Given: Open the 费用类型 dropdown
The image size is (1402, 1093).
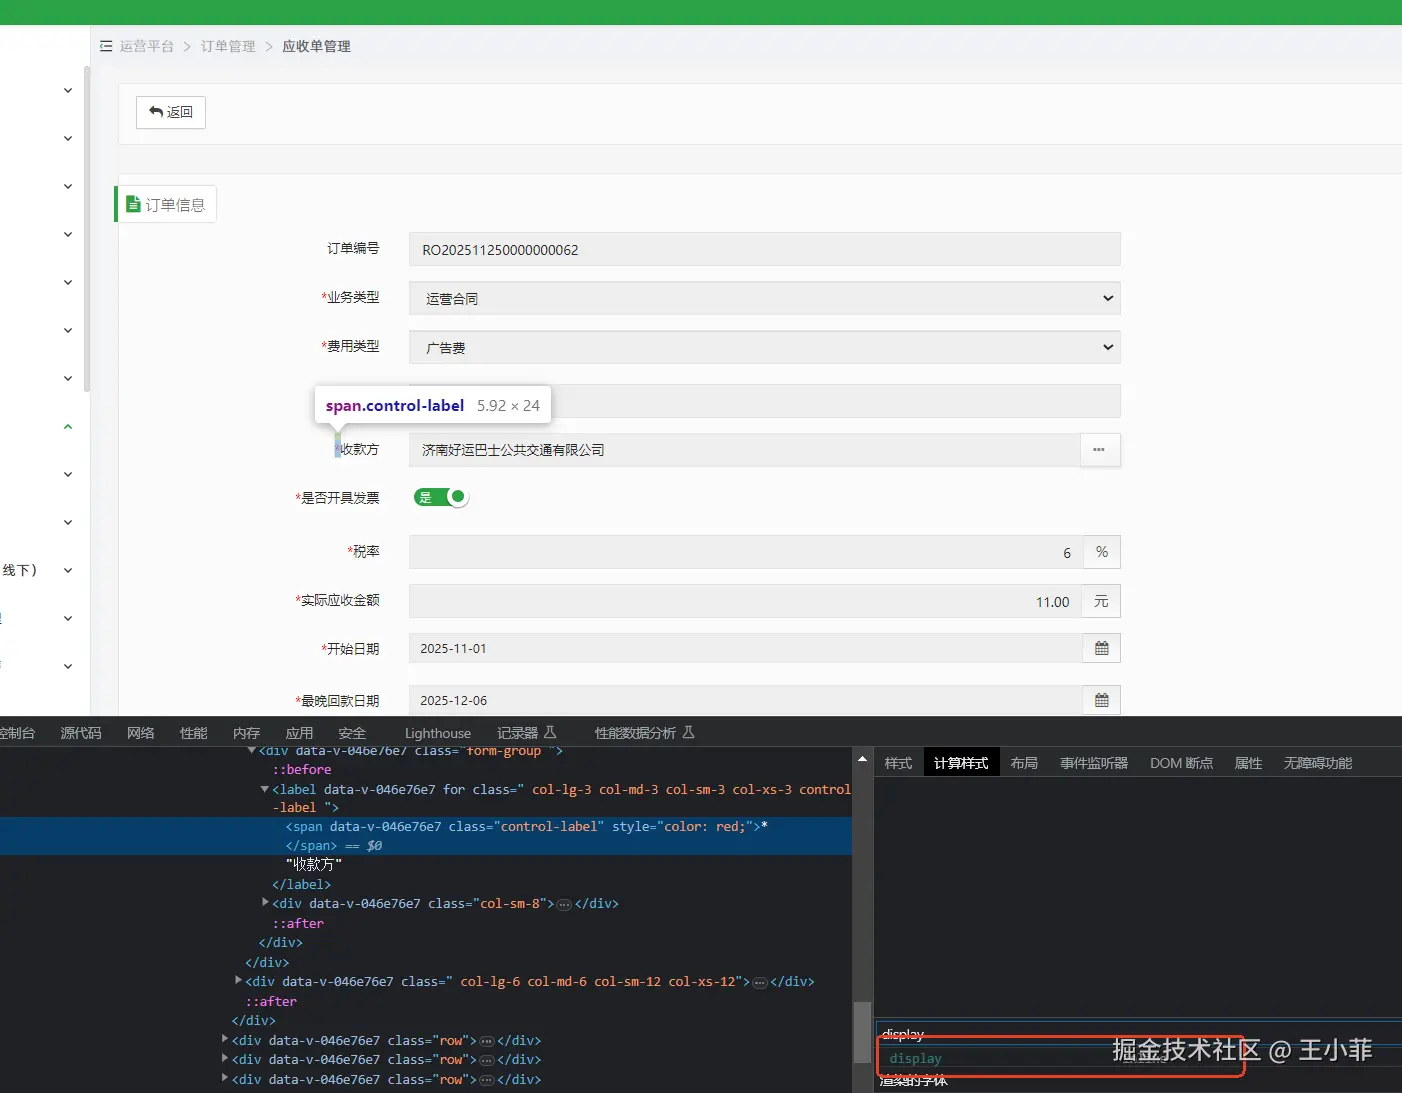Looking at the screenshot, I should pos(764,347).
